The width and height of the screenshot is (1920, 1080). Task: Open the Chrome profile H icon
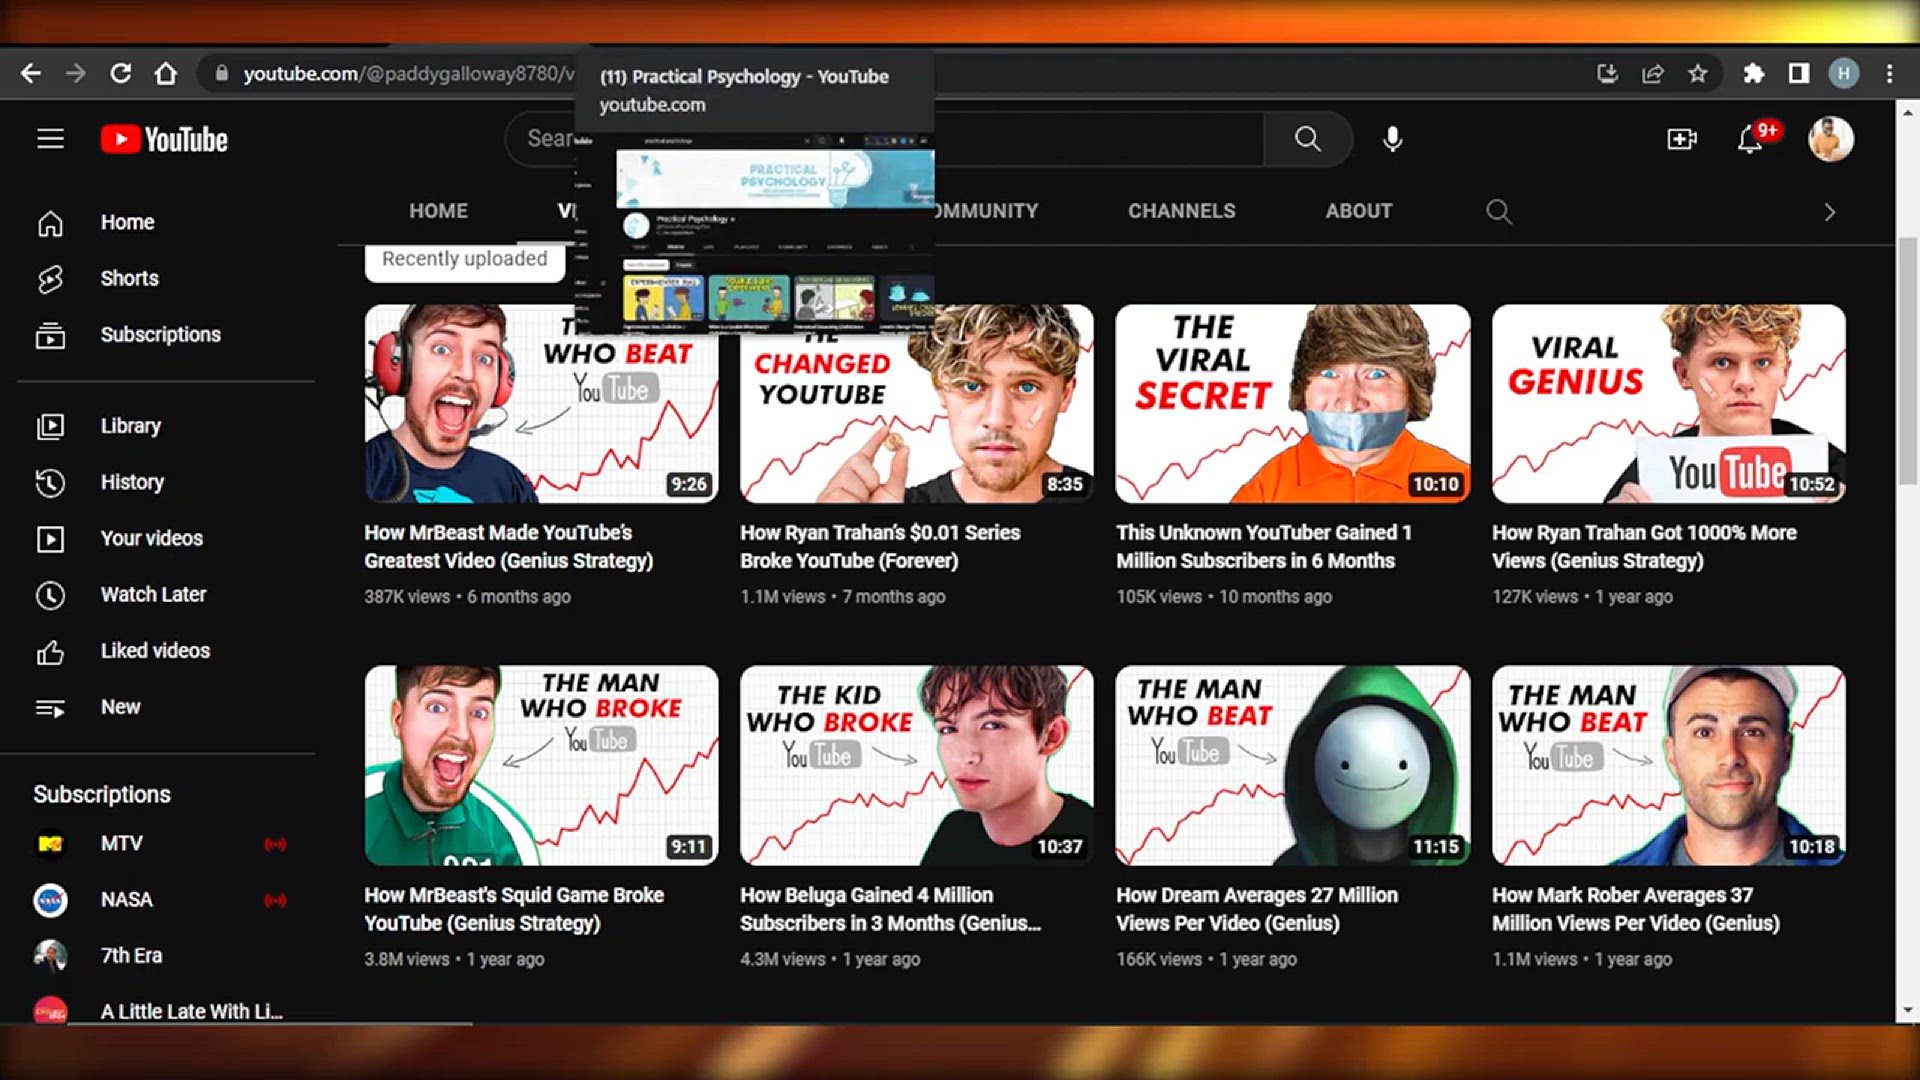click(x=1844, y=73)
